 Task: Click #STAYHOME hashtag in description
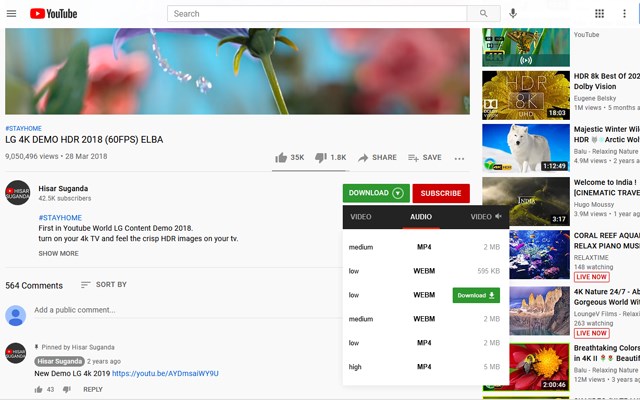point(60,218)
